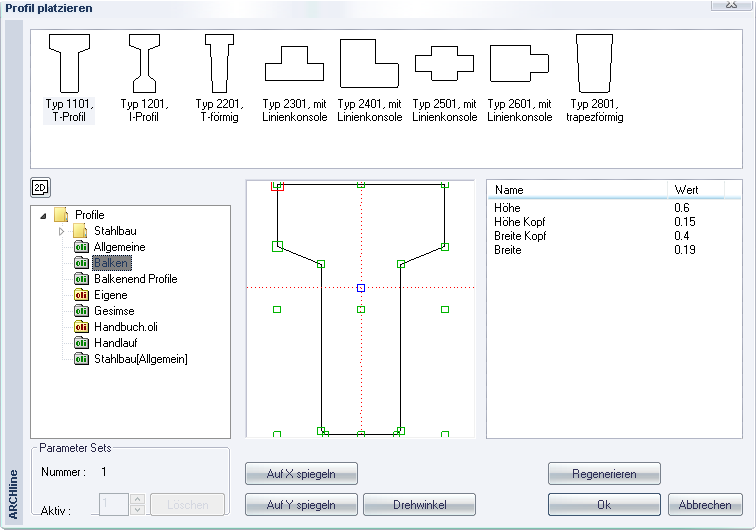Click the Handbuch.oli library icon
The image size is (756, 530).
[x=81, y=327]
